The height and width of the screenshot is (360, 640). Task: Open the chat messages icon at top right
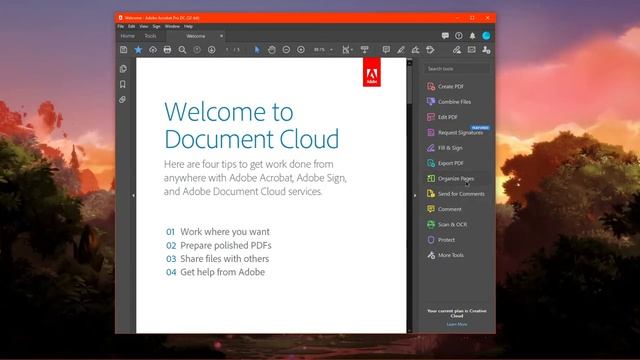445,36
